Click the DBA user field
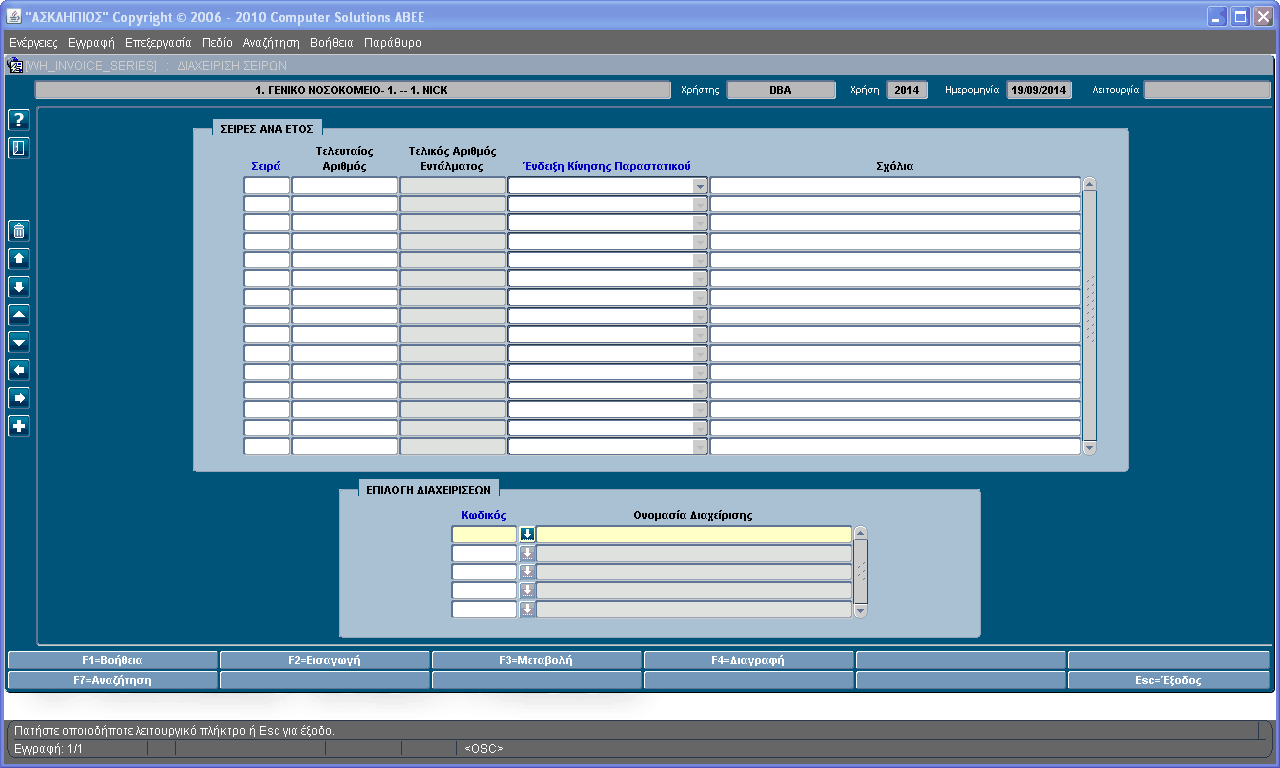Screen dimensions: 1280x768 point(781,90)
